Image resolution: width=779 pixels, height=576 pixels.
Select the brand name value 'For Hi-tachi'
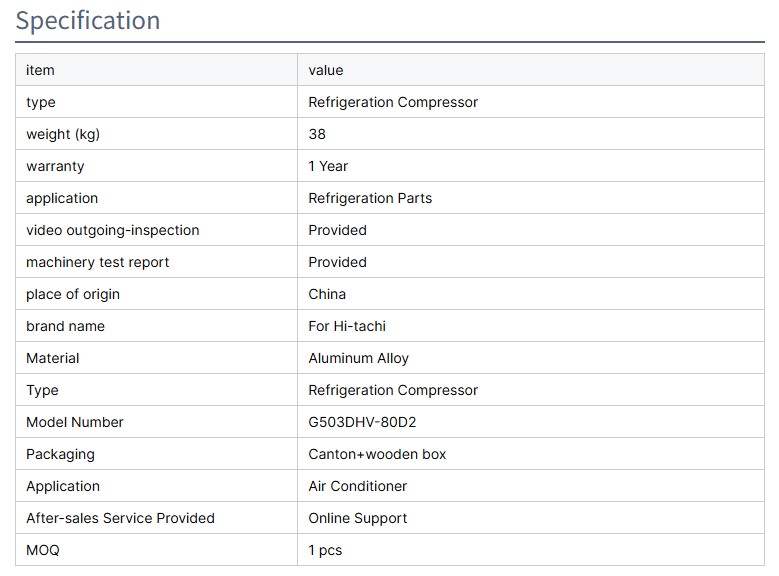point(347,326)
